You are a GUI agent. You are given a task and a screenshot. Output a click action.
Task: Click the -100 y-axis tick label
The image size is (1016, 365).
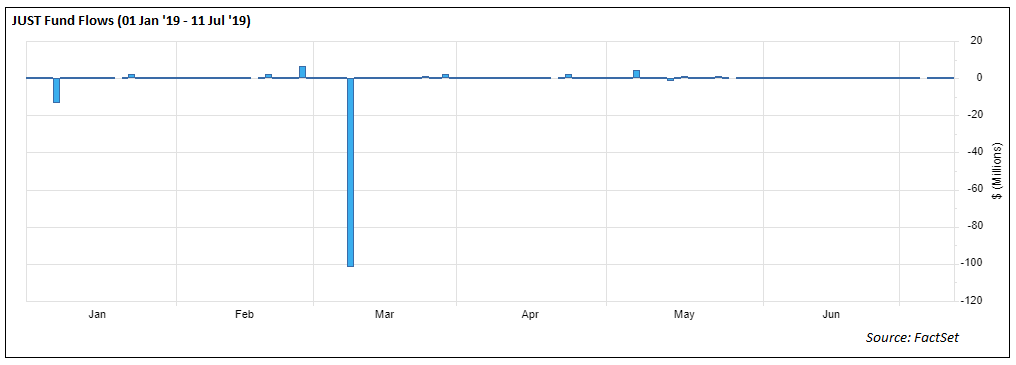point(973,264)
